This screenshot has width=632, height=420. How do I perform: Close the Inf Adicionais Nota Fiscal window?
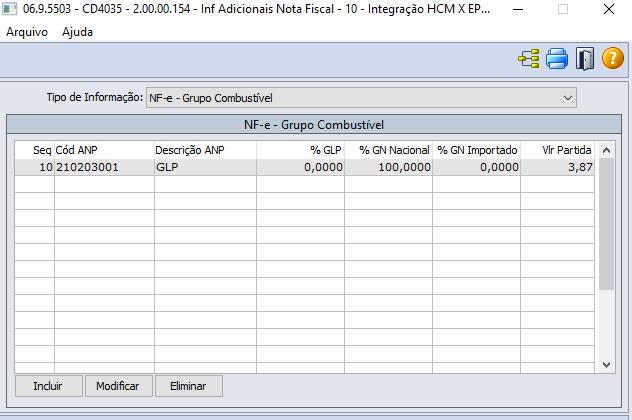tap(609, 9)
